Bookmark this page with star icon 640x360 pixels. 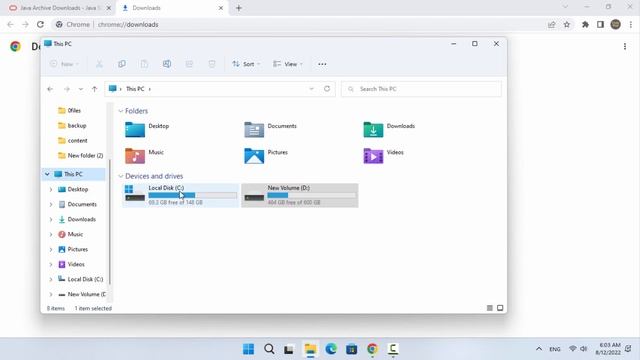(x=567, y=24)
